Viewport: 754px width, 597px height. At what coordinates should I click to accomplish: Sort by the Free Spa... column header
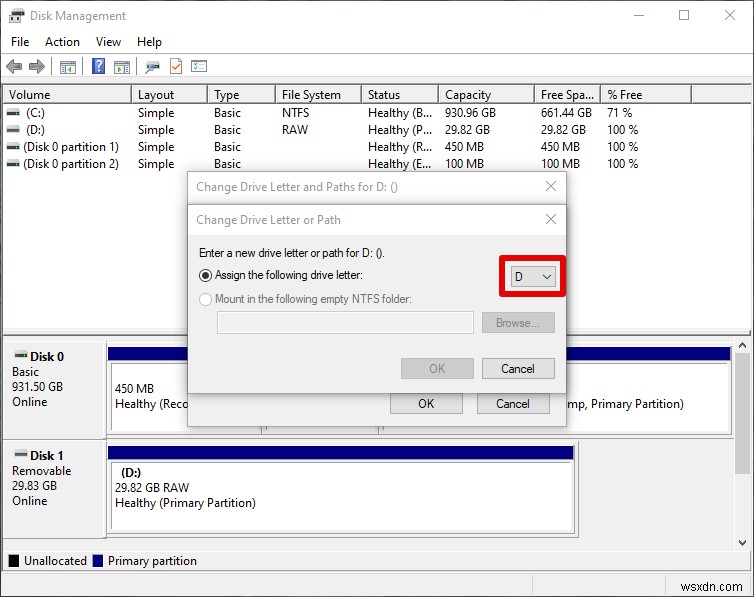[x=567, y=94]
